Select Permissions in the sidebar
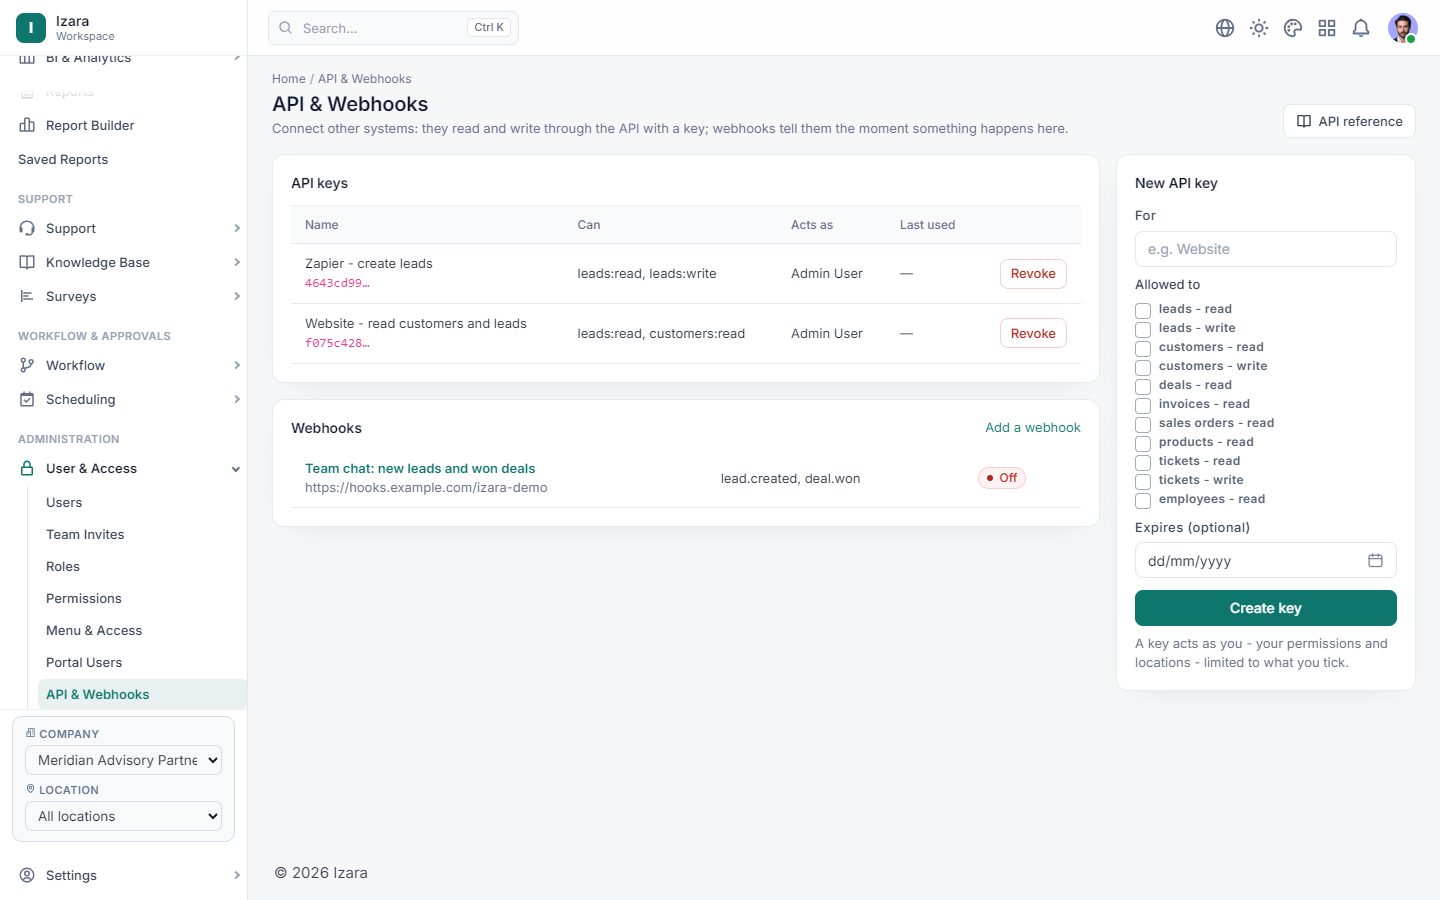1440x900 pixels. [84, 598]
